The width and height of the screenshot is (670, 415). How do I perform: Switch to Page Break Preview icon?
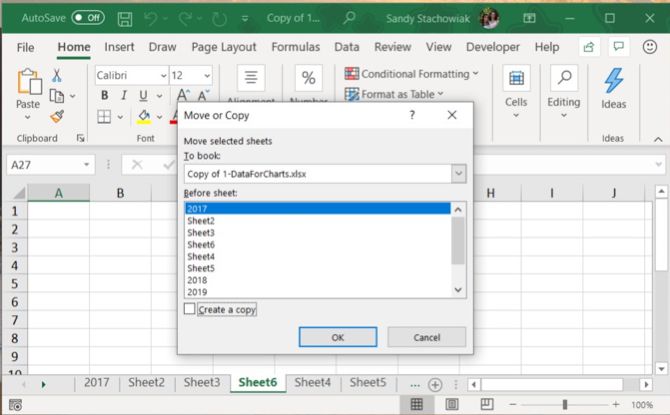click(487, 404)
